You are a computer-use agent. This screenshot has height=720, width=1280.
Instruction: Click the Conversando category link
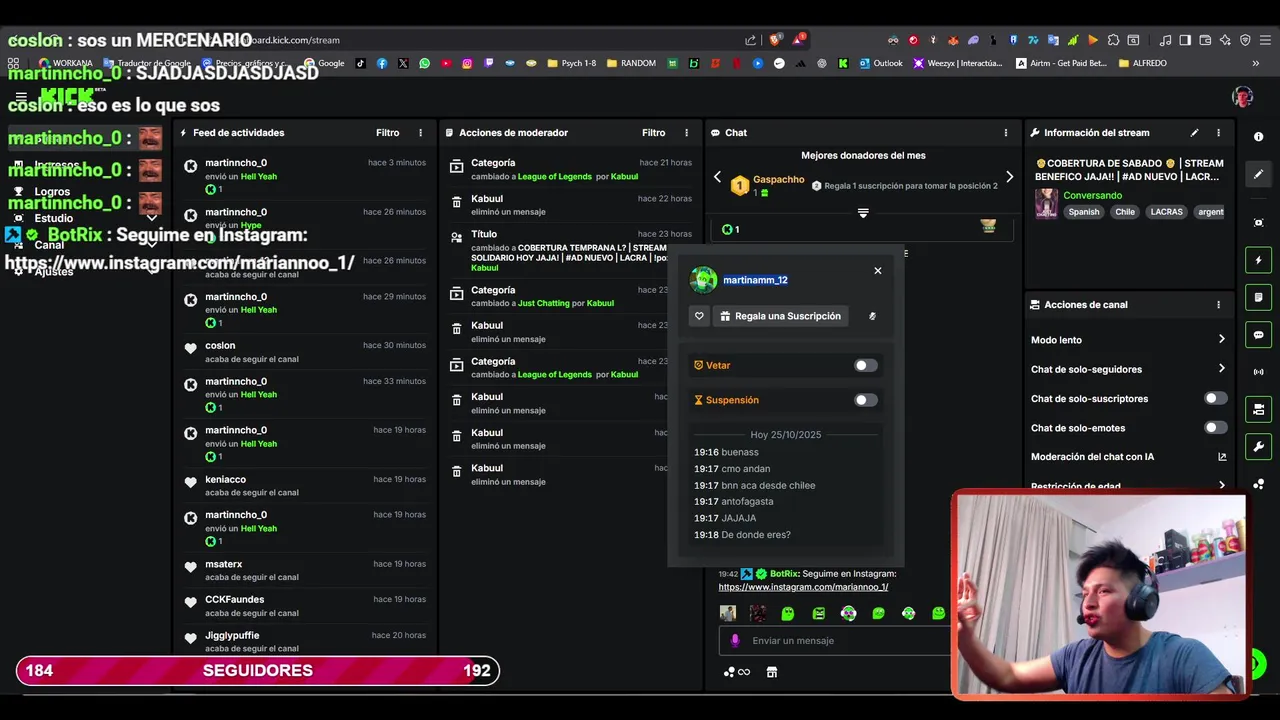point(1092,195)
